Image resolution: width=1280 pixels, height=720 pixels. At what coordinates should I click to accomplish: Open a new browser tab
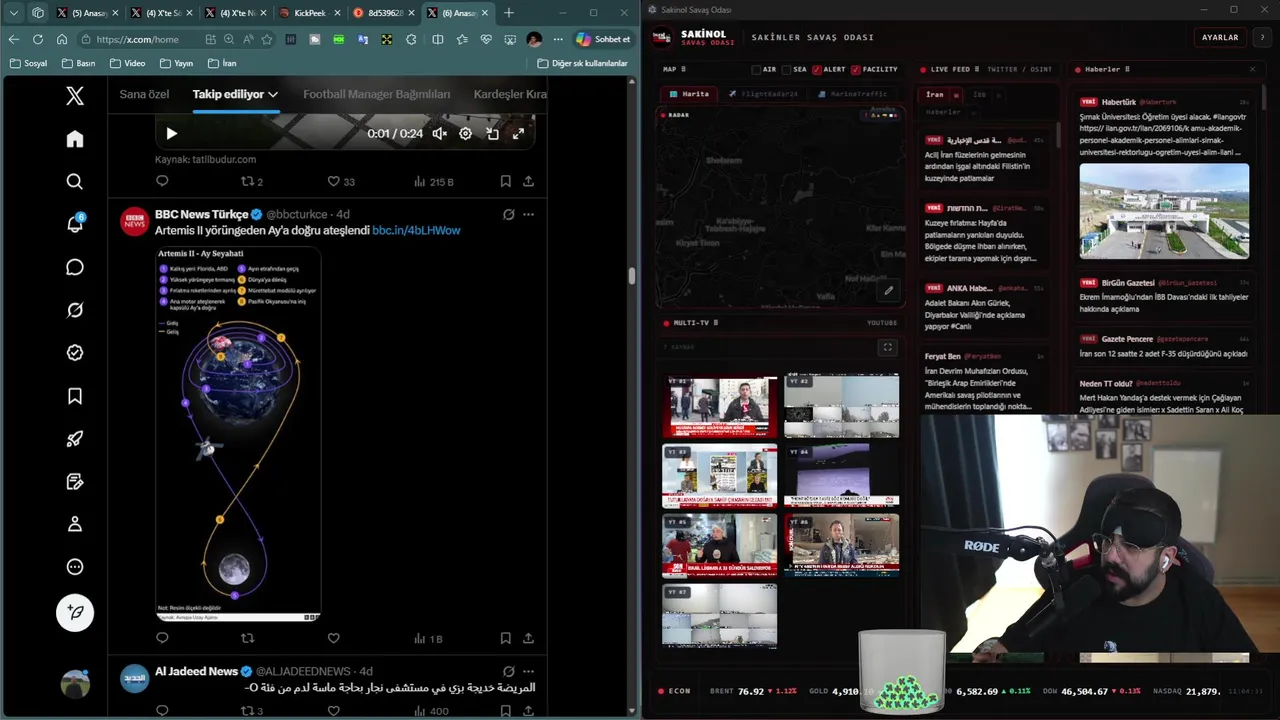click(509, 13)
